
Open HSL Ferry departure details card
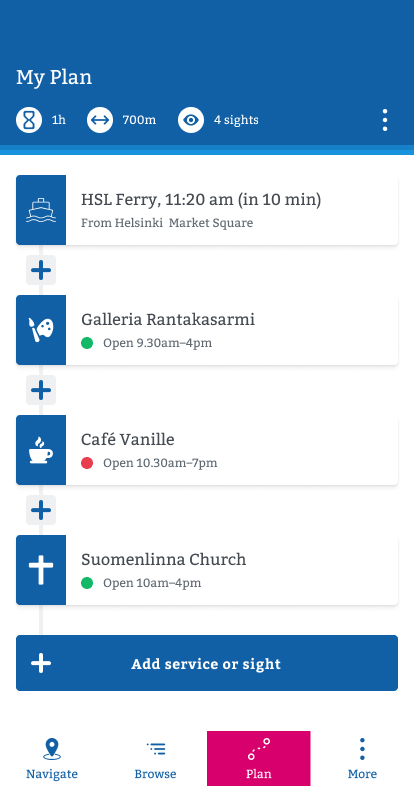pos(207,210)
